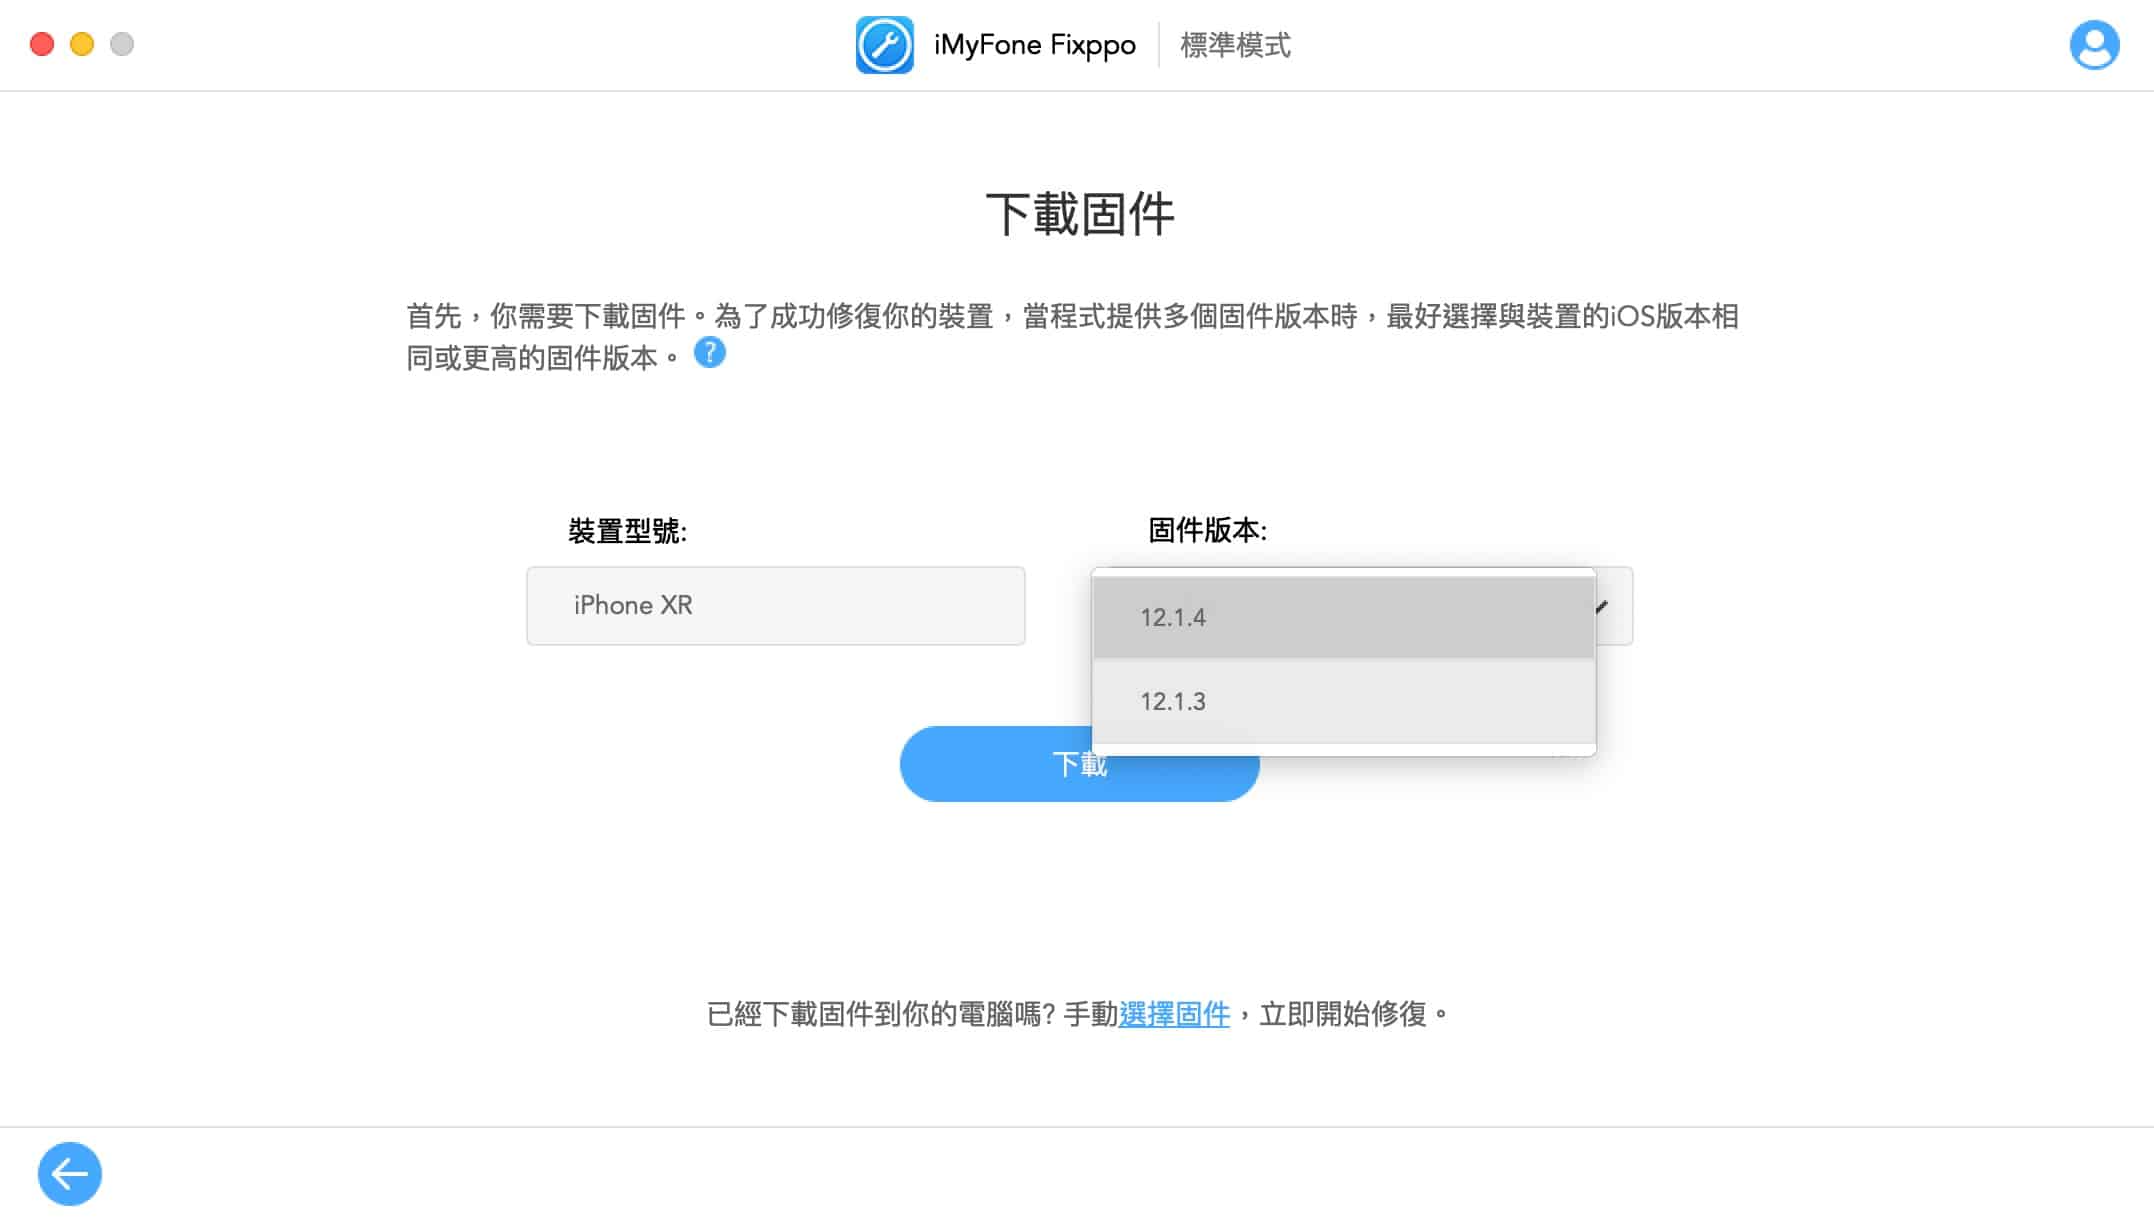Click the iMyFone Fixppo wrench logo icon

(x=884, y=45)
